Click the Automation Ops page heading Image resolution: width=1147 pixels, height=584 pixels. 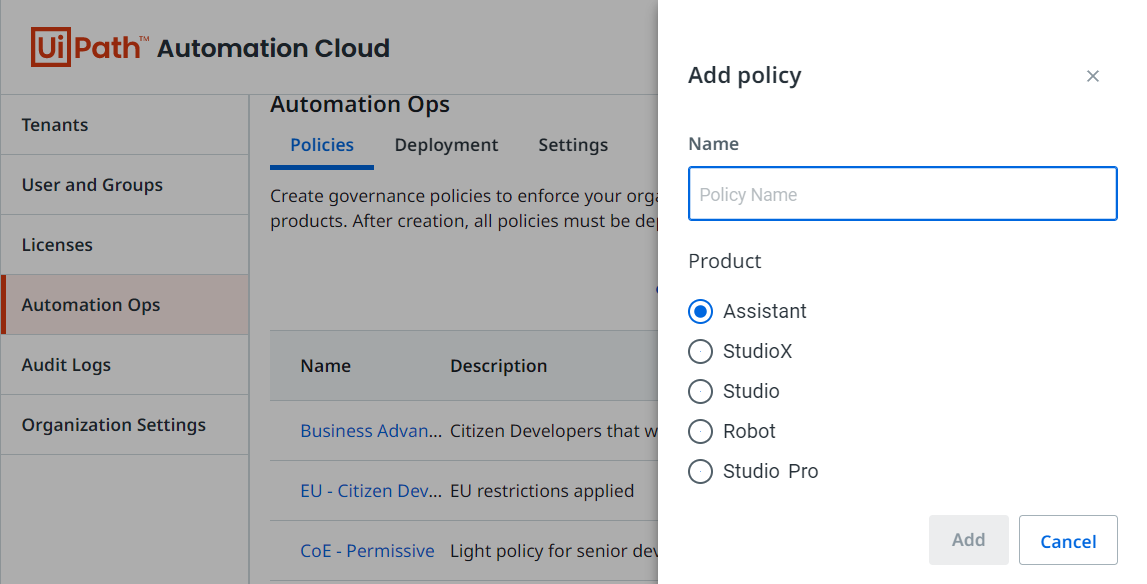point(360,105)
